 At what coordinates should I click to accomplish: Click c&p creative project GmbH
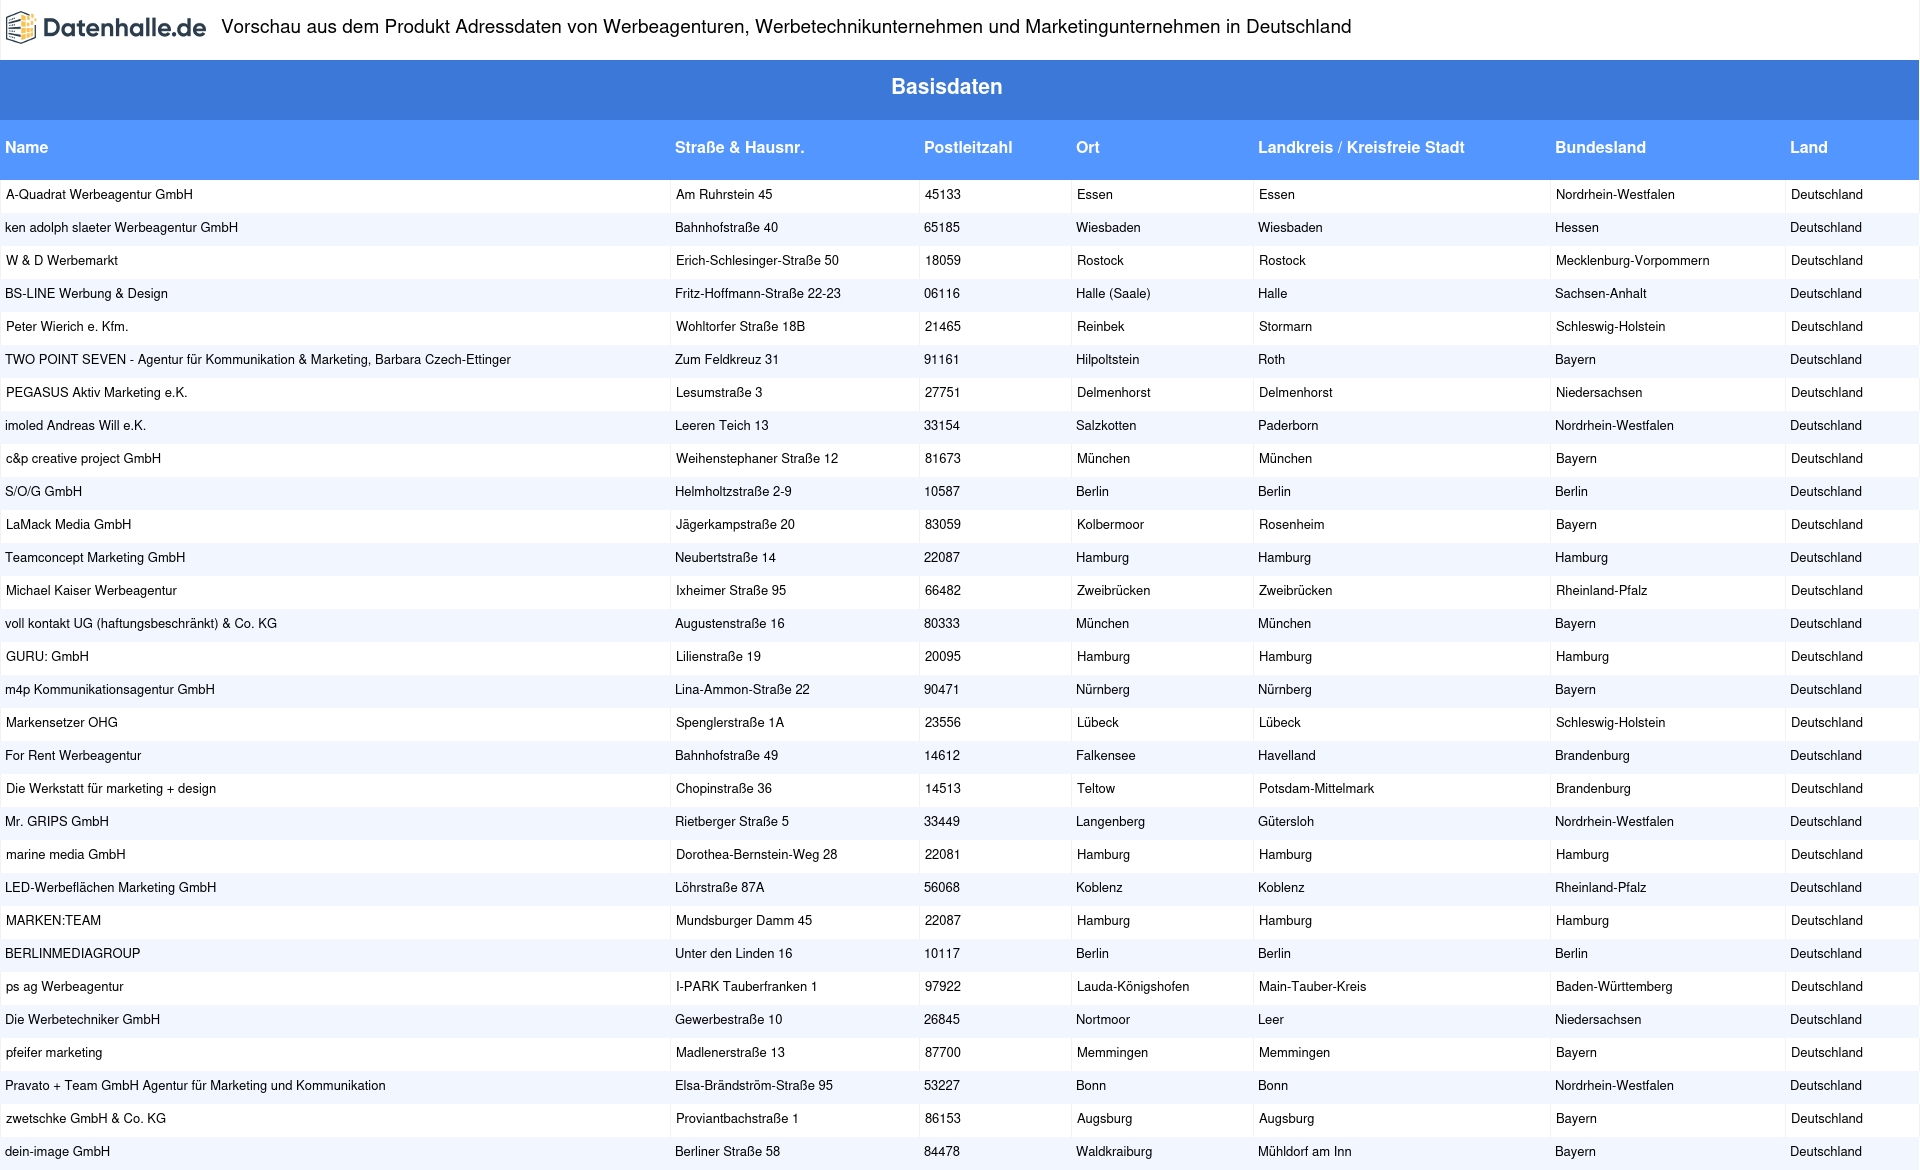pyautogui.click(x=83, y=459)
